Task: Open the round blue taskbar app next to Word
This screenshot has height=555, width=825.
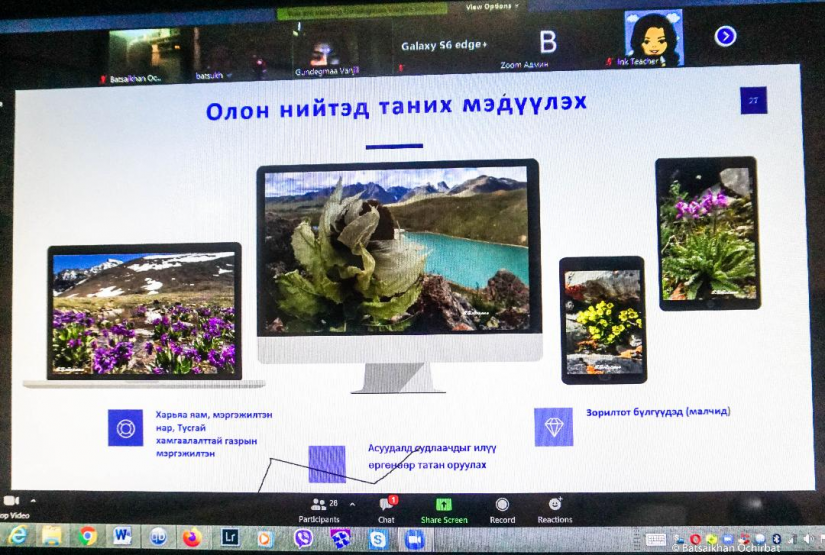Action: tap(158, 537)
